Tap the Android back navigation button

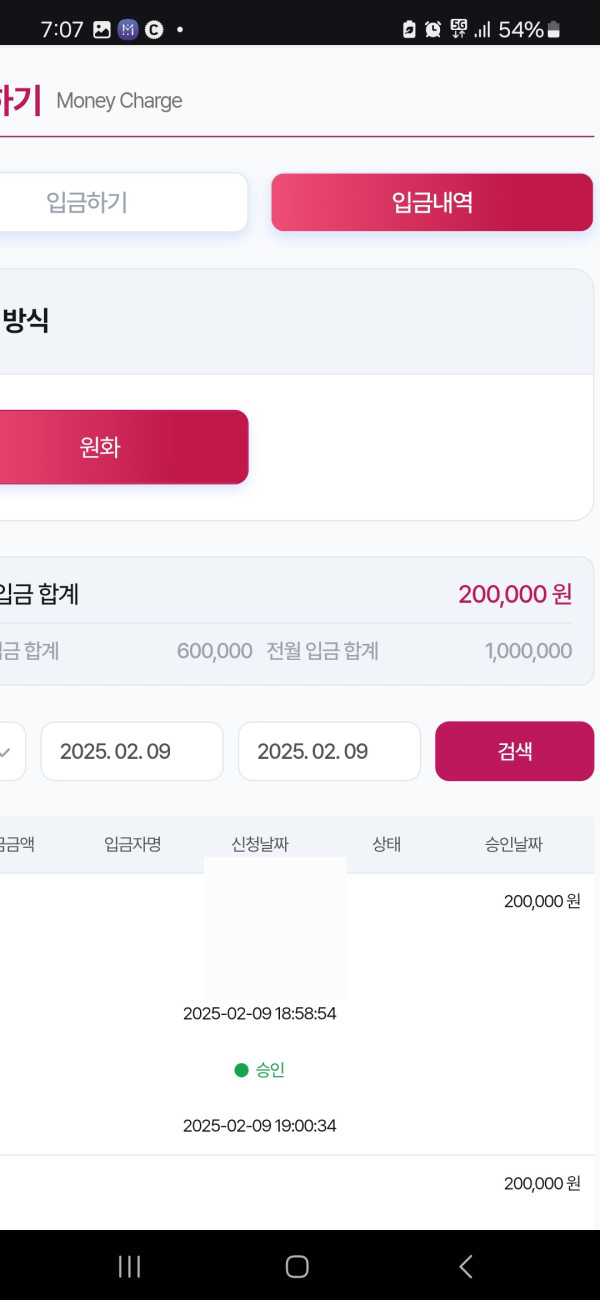point(466,1267)
